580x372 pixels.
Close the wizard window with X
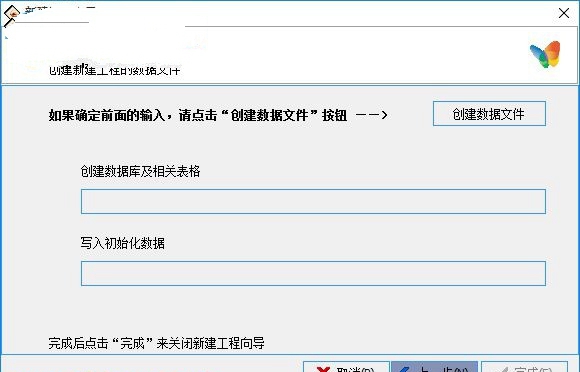[564, 13]
